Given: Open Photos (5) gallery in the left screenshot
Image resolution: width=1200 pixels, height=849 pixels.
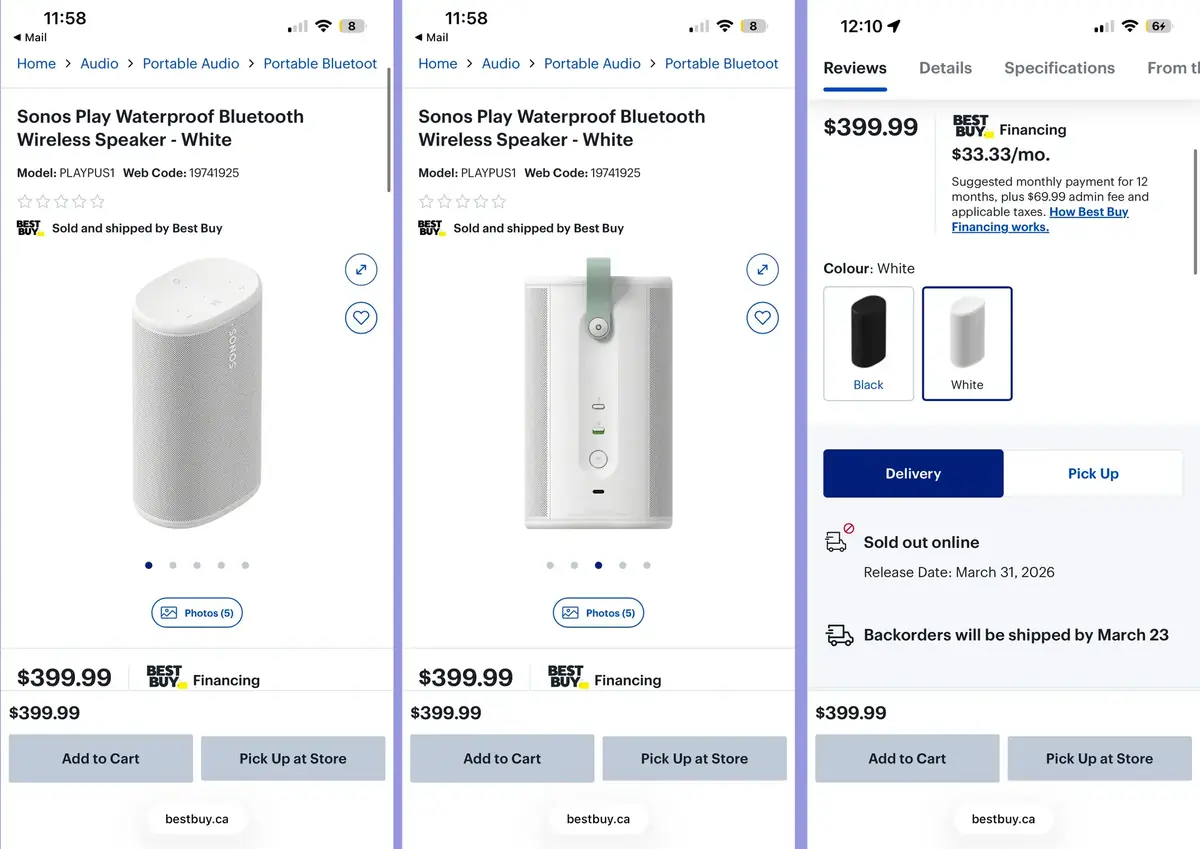Looking at the screenshot, I should 197,613.
